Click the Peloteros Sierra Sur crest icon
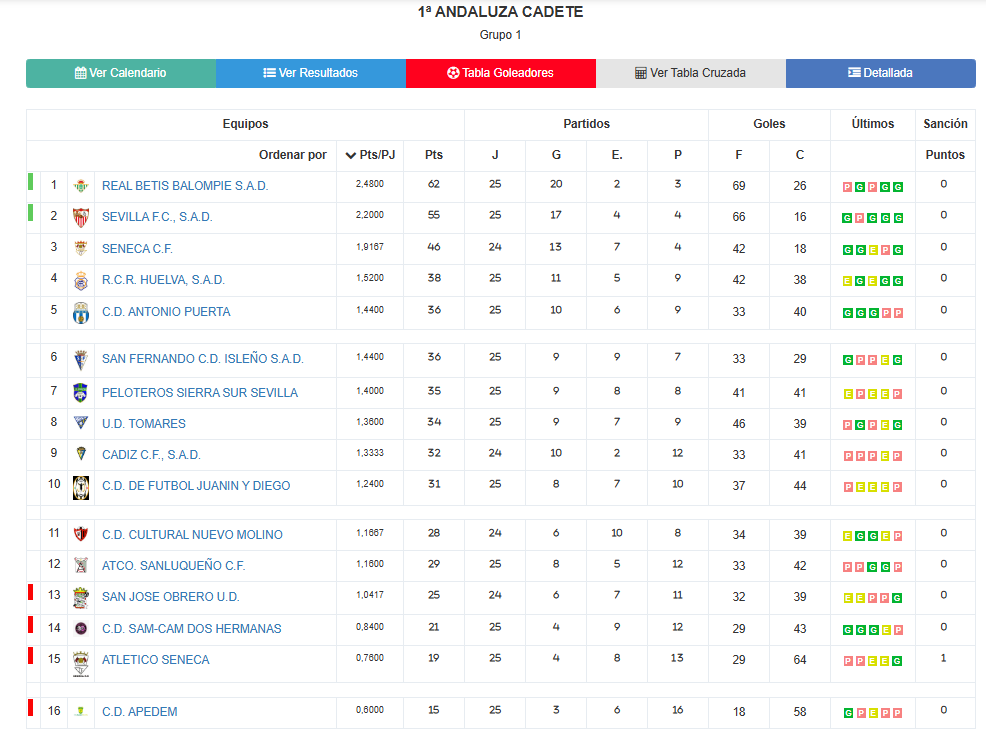 pos(80,393)
